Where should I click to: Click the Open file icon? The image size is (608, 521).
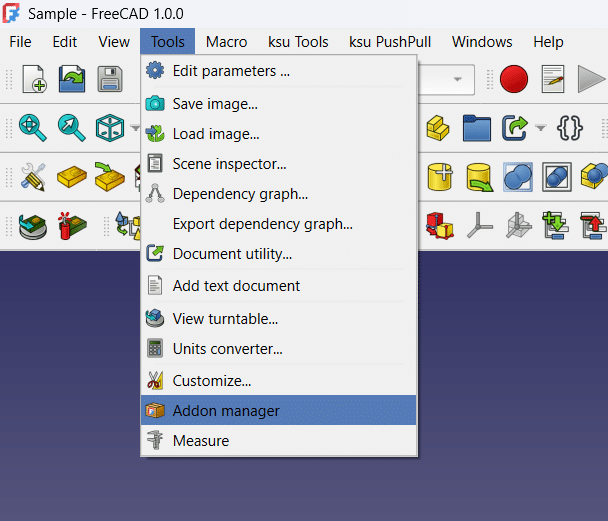pos(72,79)
